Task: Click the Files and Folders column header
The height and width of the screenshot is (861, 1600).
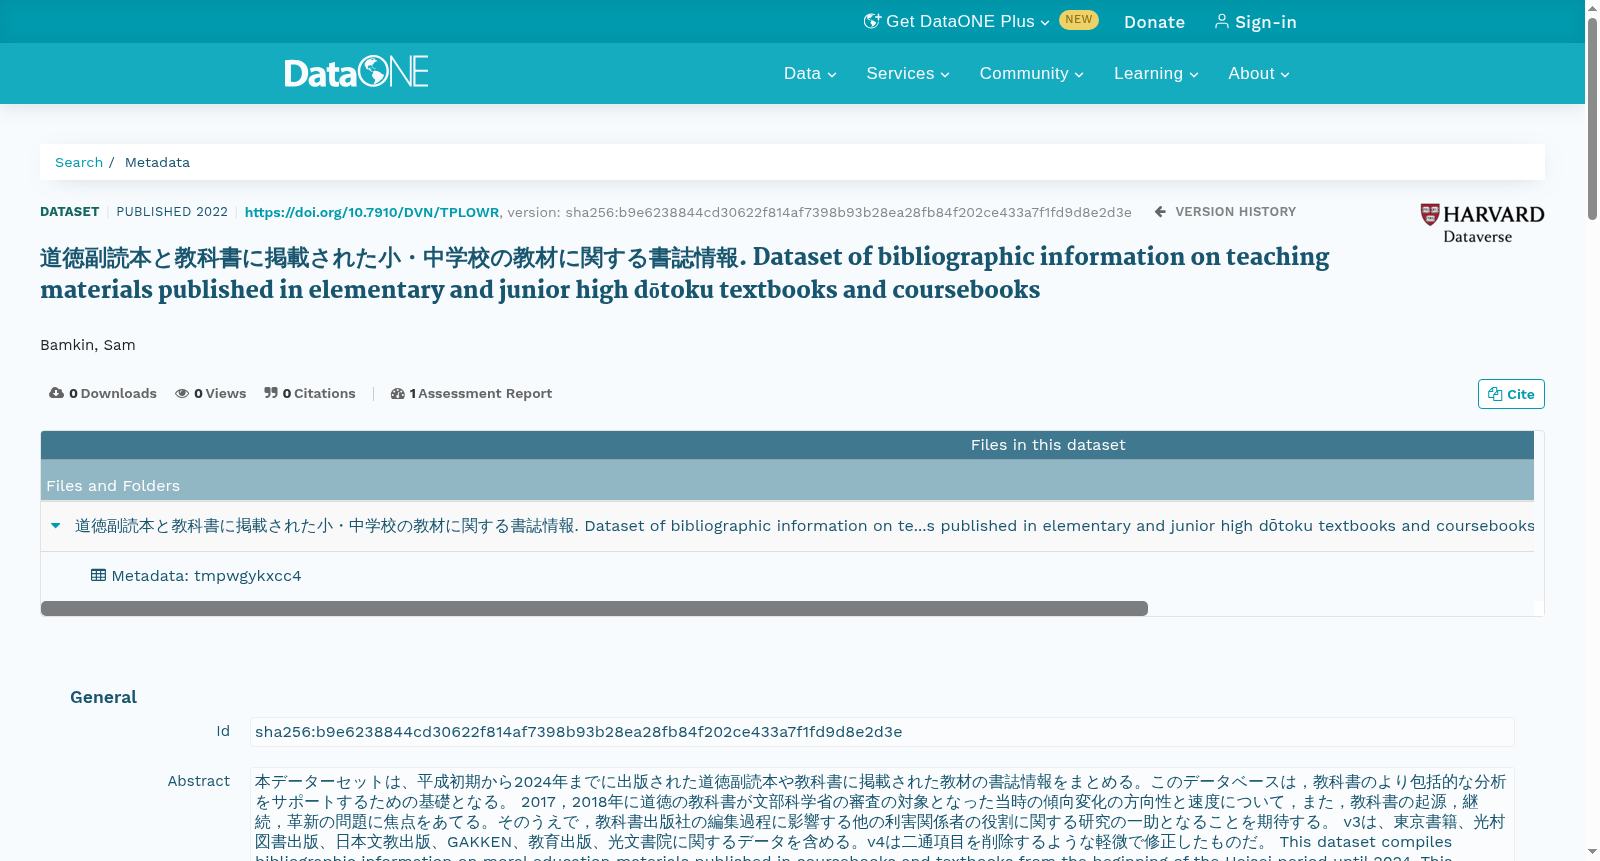Action: pos(113,486)
